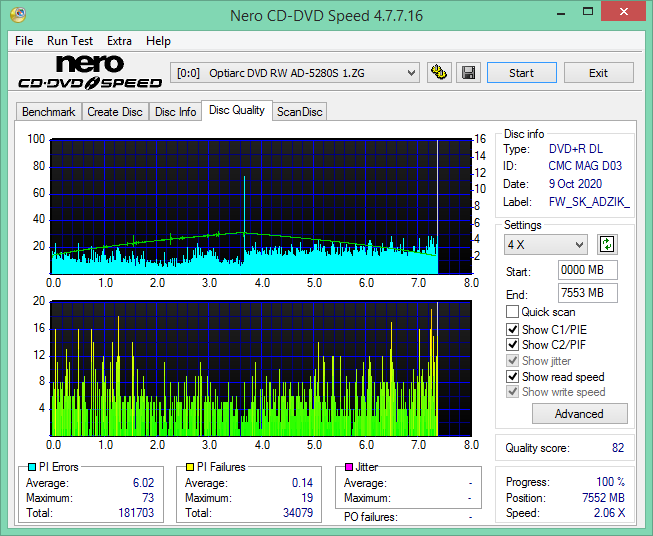Click PI Failures total 34079
Screen dimensions: 653x536
point(298,512)
